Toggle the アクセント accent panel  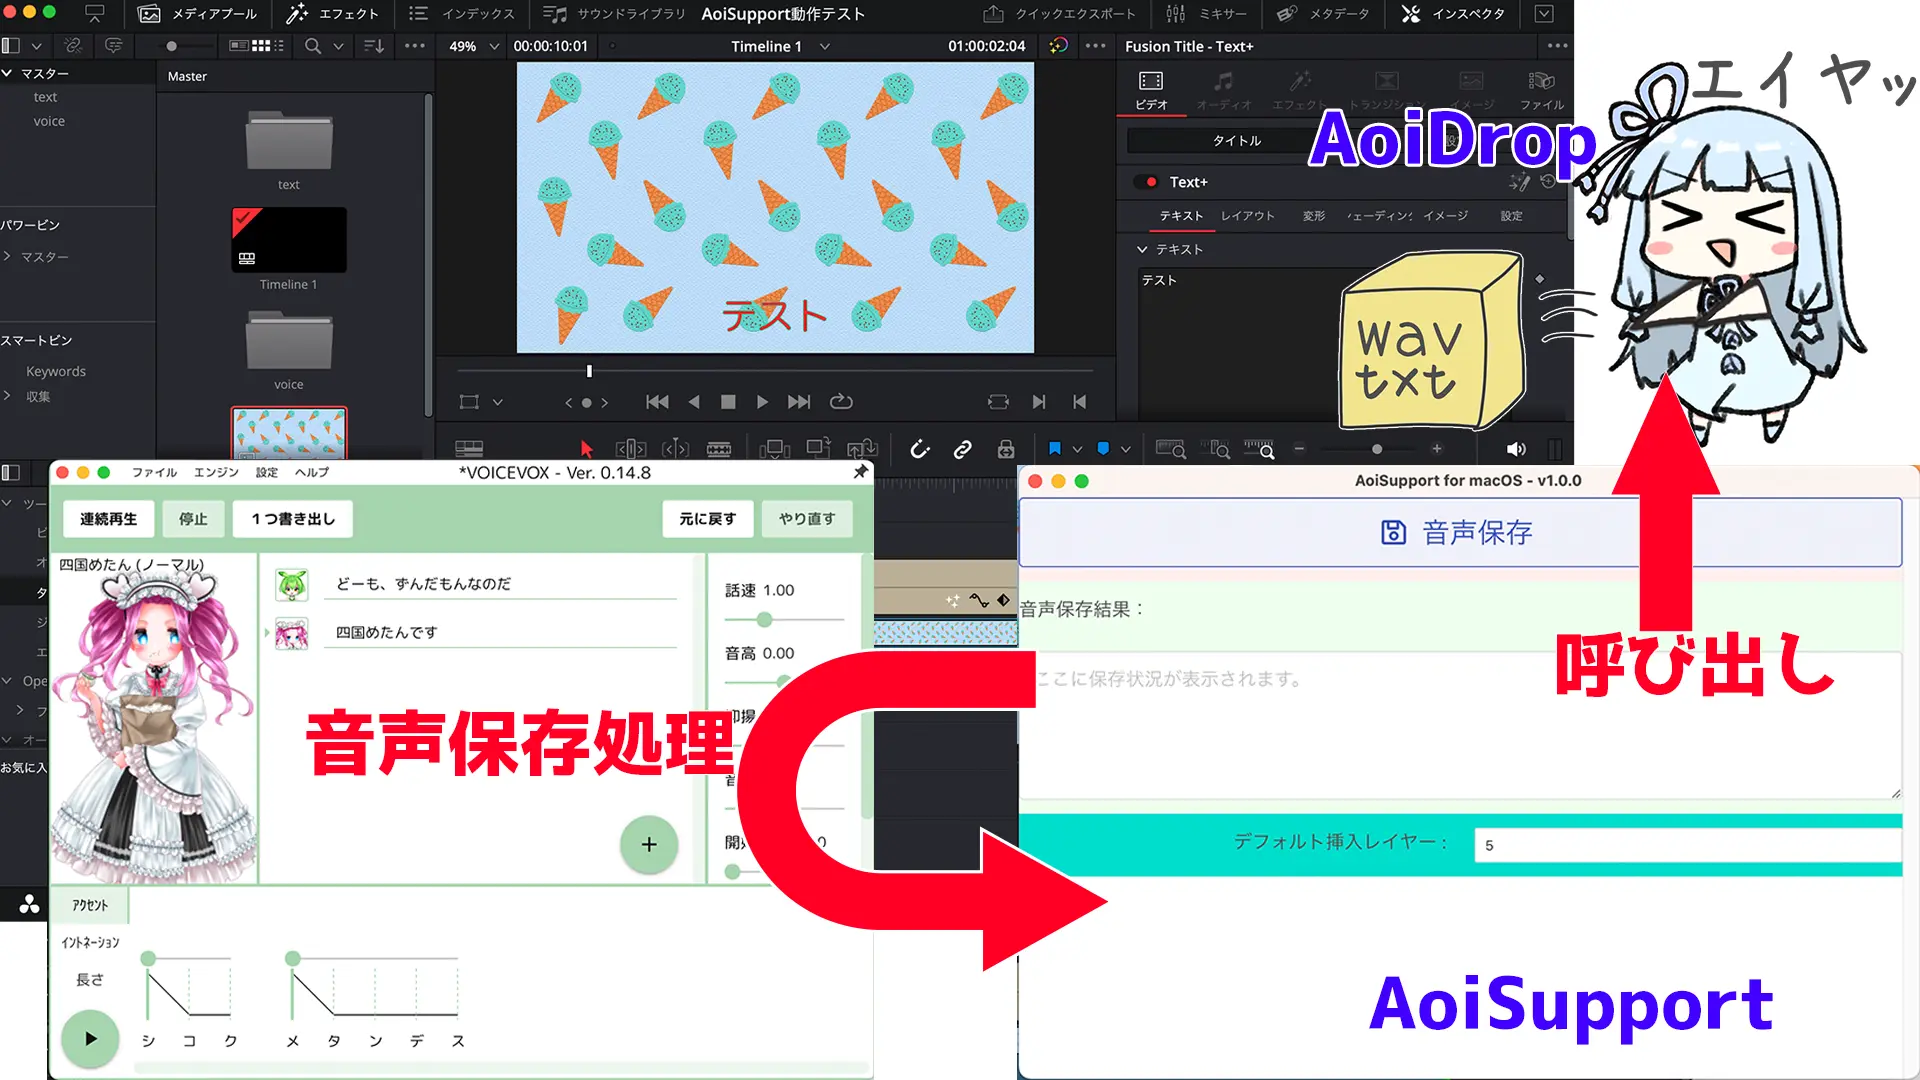[x=88, y=903]
